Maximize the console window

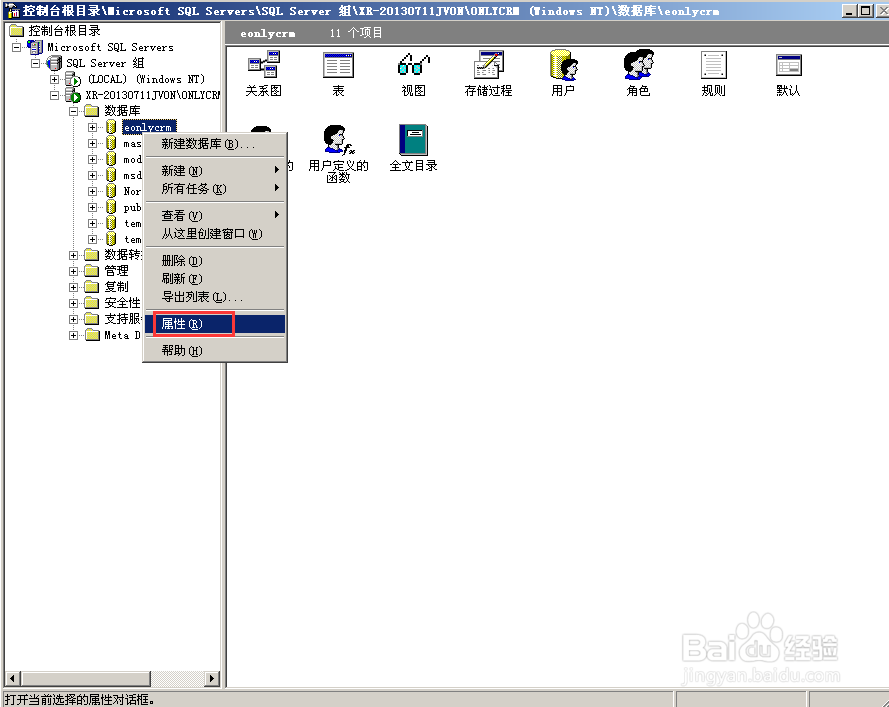(x=865, y=10)
